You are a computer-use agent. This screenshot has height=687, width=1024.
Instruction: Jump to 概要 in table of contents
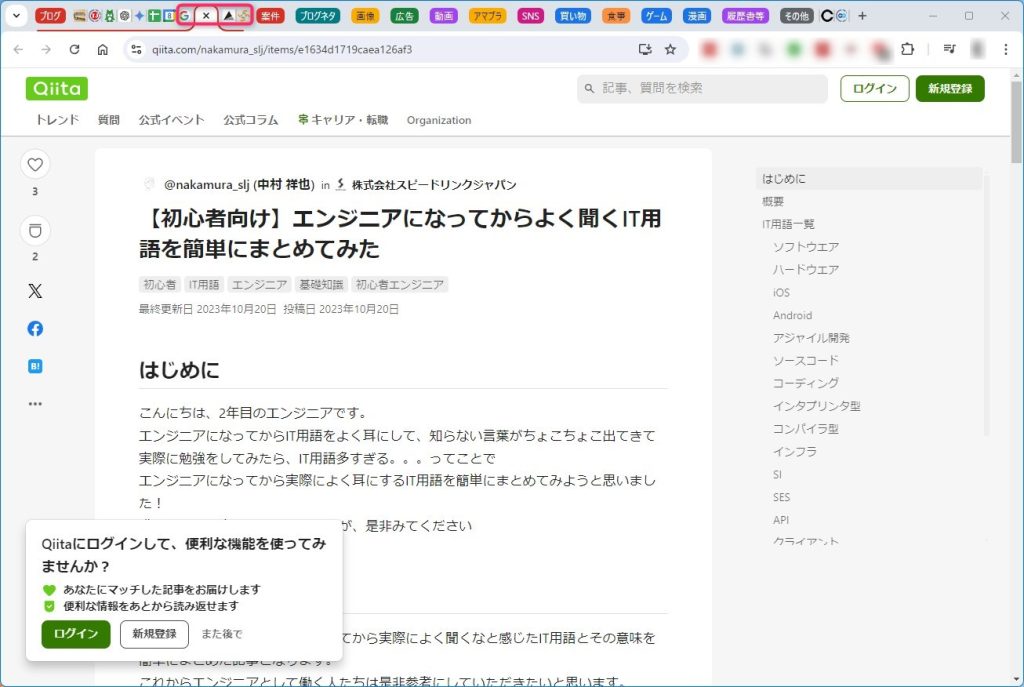click(773, 202)
